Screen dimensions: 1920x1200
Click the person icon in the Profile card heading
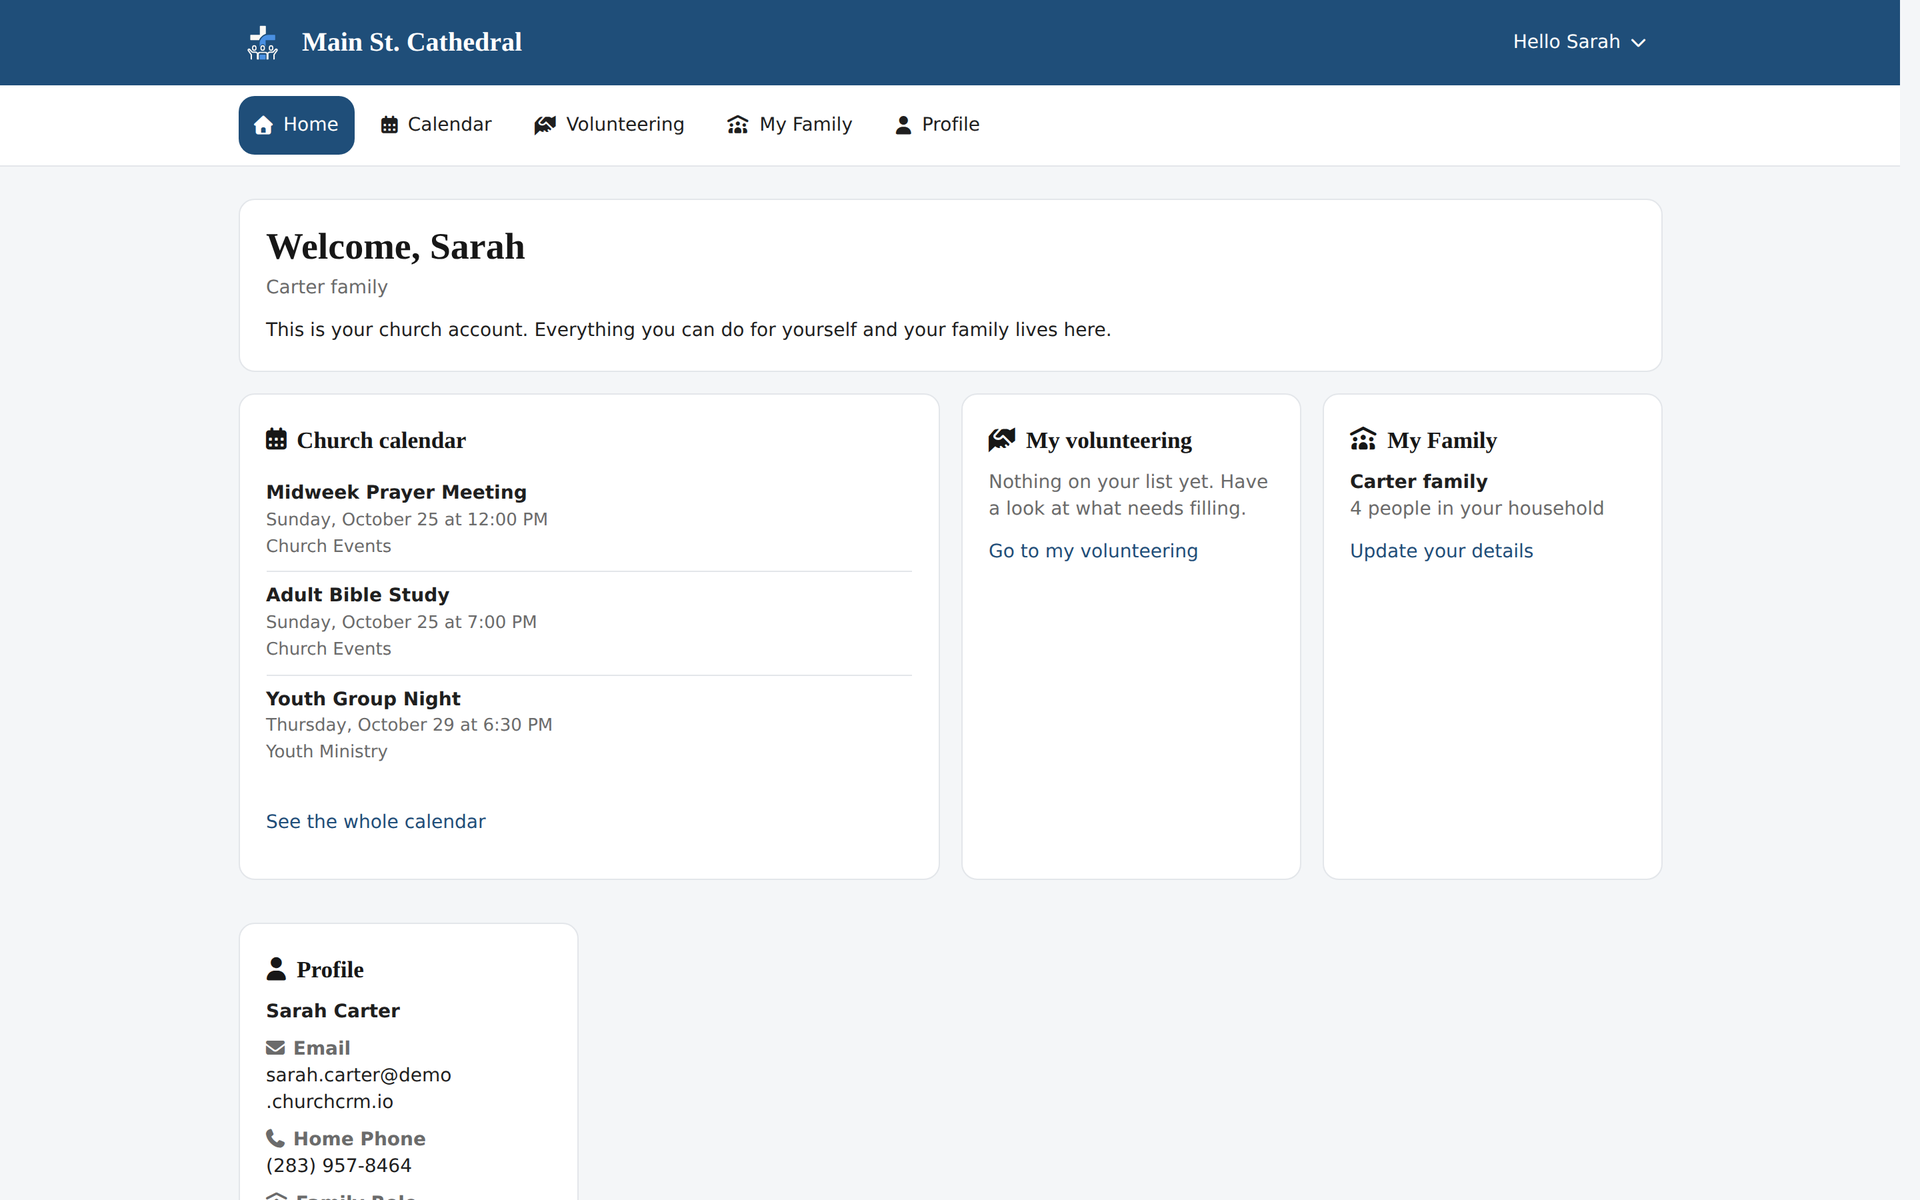coord(276,969)
